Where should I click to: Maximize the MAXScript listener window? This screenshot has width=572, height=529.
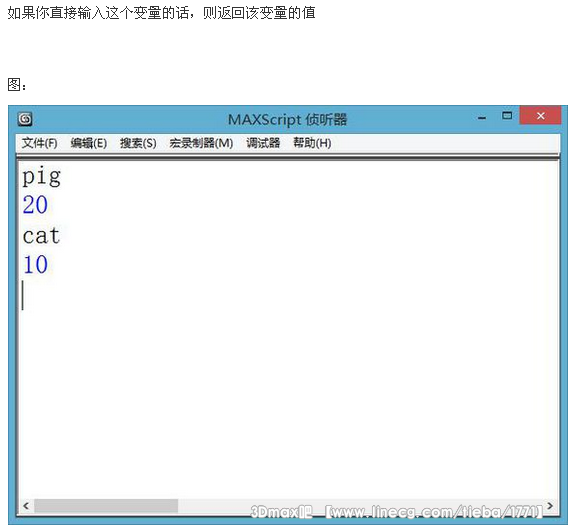(x=507, y=116)
